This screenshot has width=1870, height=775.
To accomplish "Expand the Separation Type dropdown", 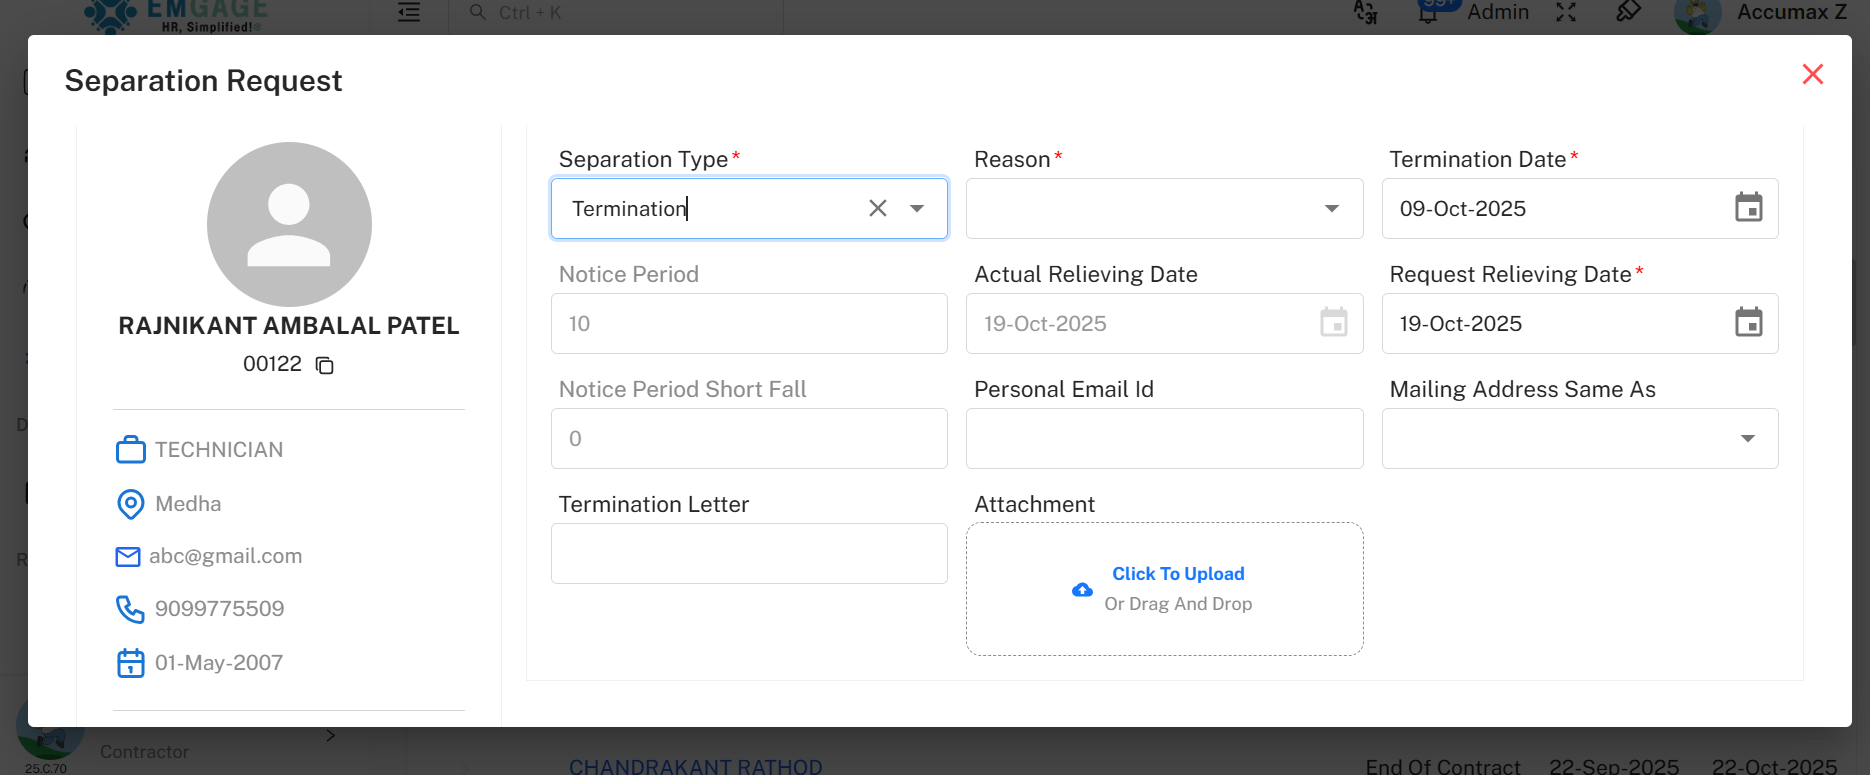I will click(x=917, y=208).
